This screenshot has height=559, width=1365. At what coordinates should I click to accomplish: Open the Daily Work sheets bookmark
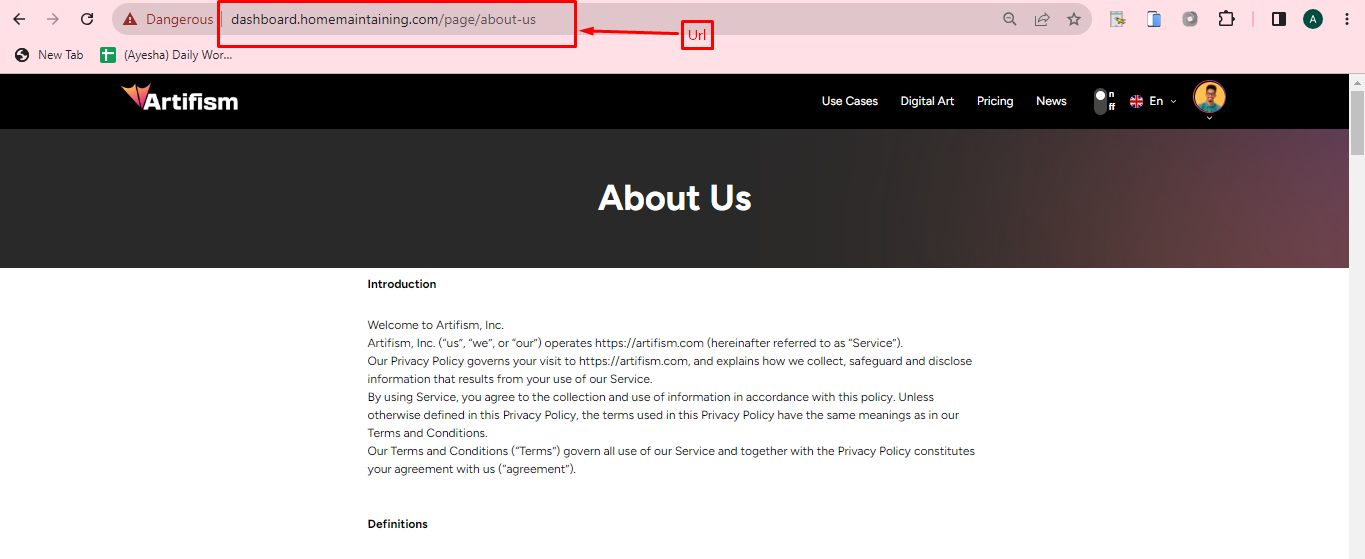(167, 55)
